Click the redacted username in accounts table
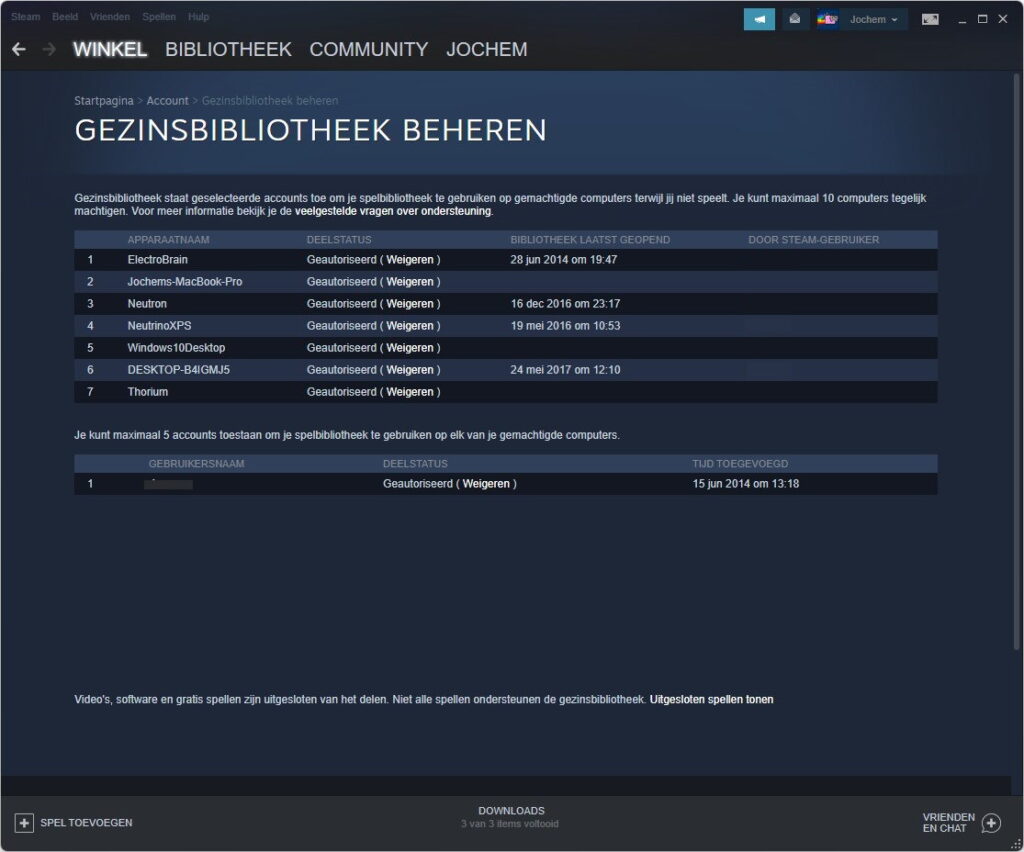Screen dimensions: 1024x852 pos(168,484)
